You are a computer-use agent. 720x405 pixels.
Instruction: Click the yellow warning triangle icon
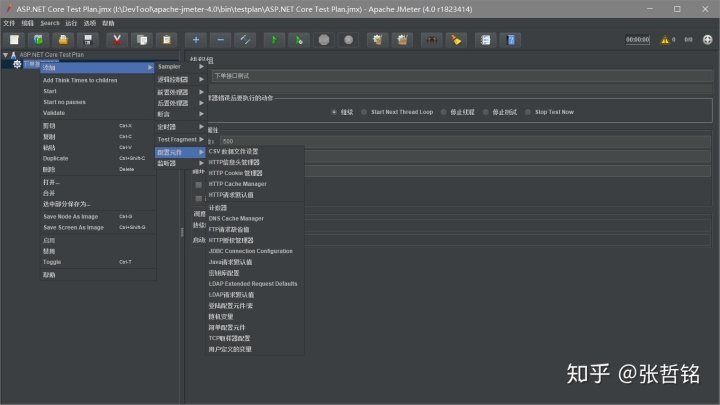pyautogui.click(x=664, y=40)
